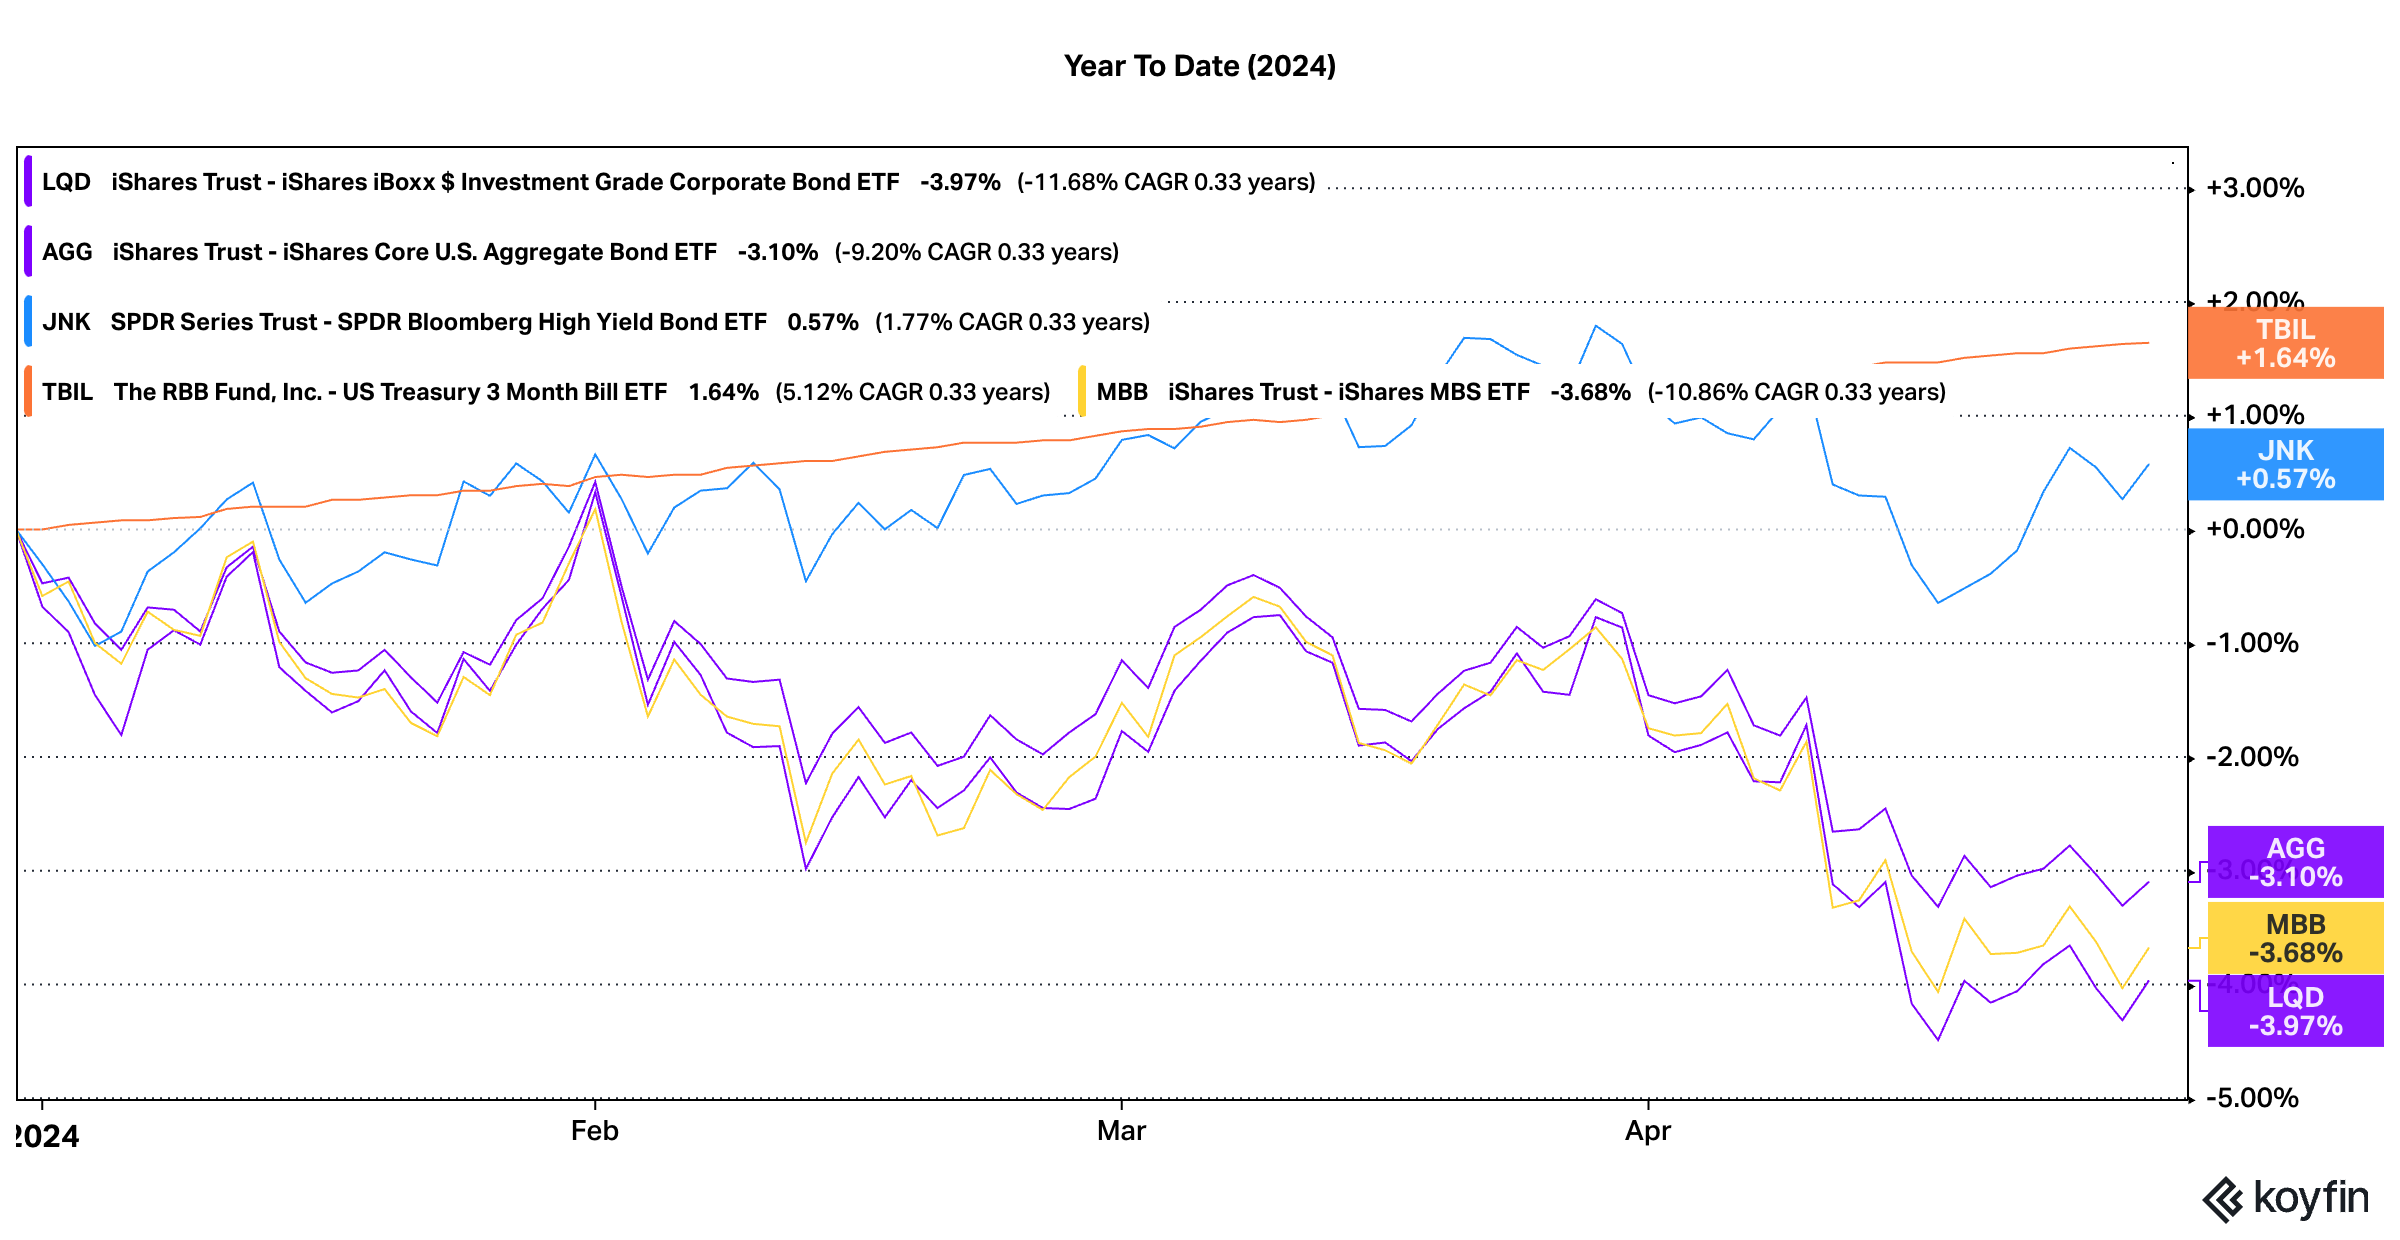Screen dimensions: 2400x1240
Task: Select the JNK ticker in legend
Action: pyautogui.click(x=66, y=322)
